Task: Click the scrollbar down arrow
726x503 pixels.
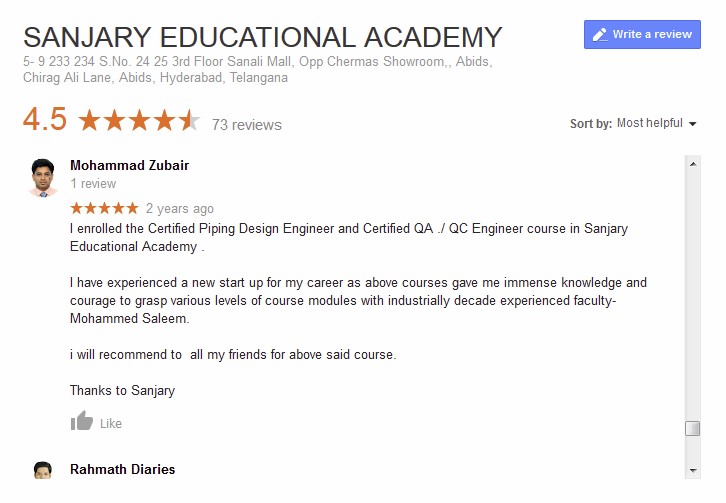Action: tap(692, 470)
